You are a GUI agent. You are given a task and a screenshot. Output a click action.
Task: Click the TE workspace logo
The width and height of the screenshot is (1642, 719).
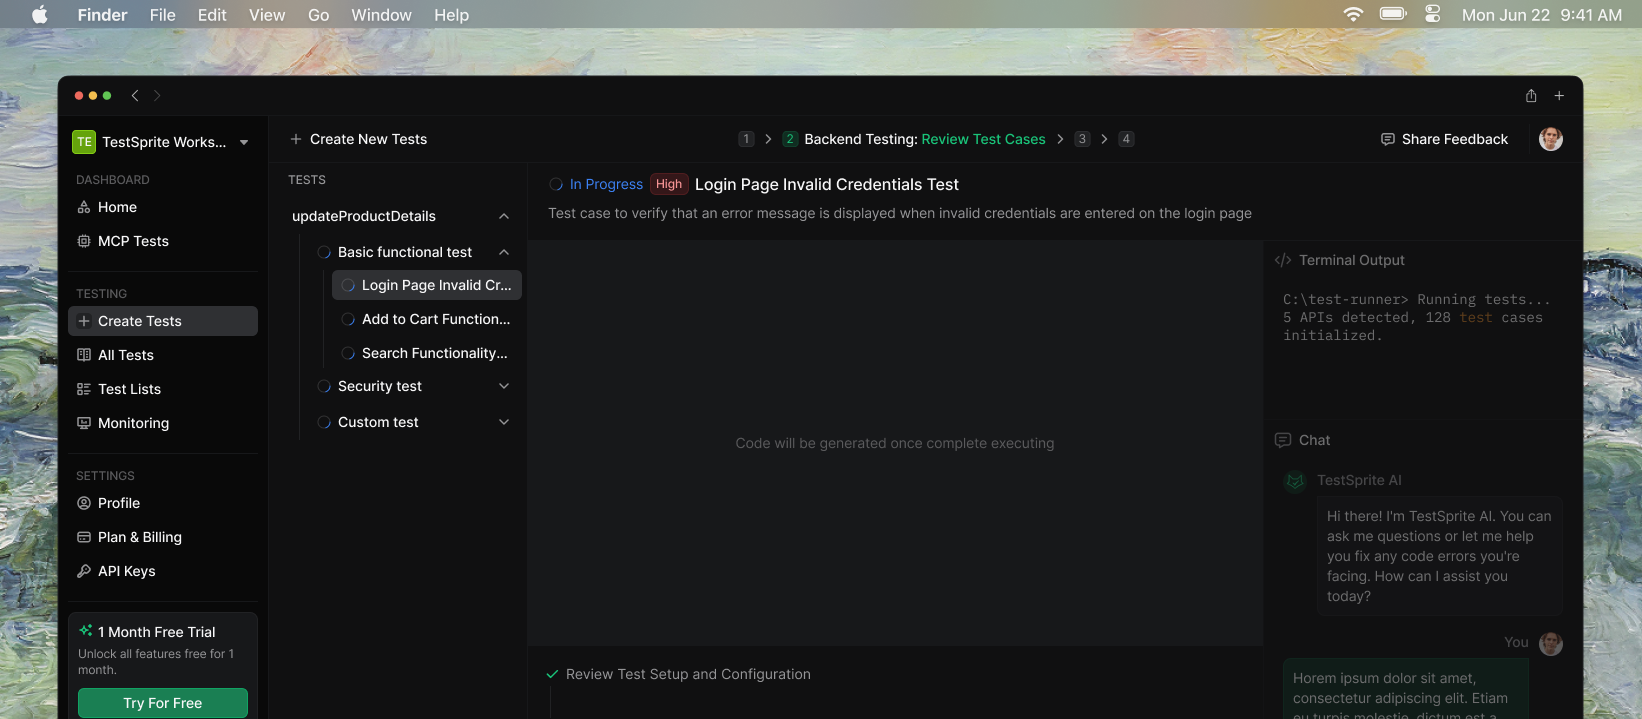point(84,142)
